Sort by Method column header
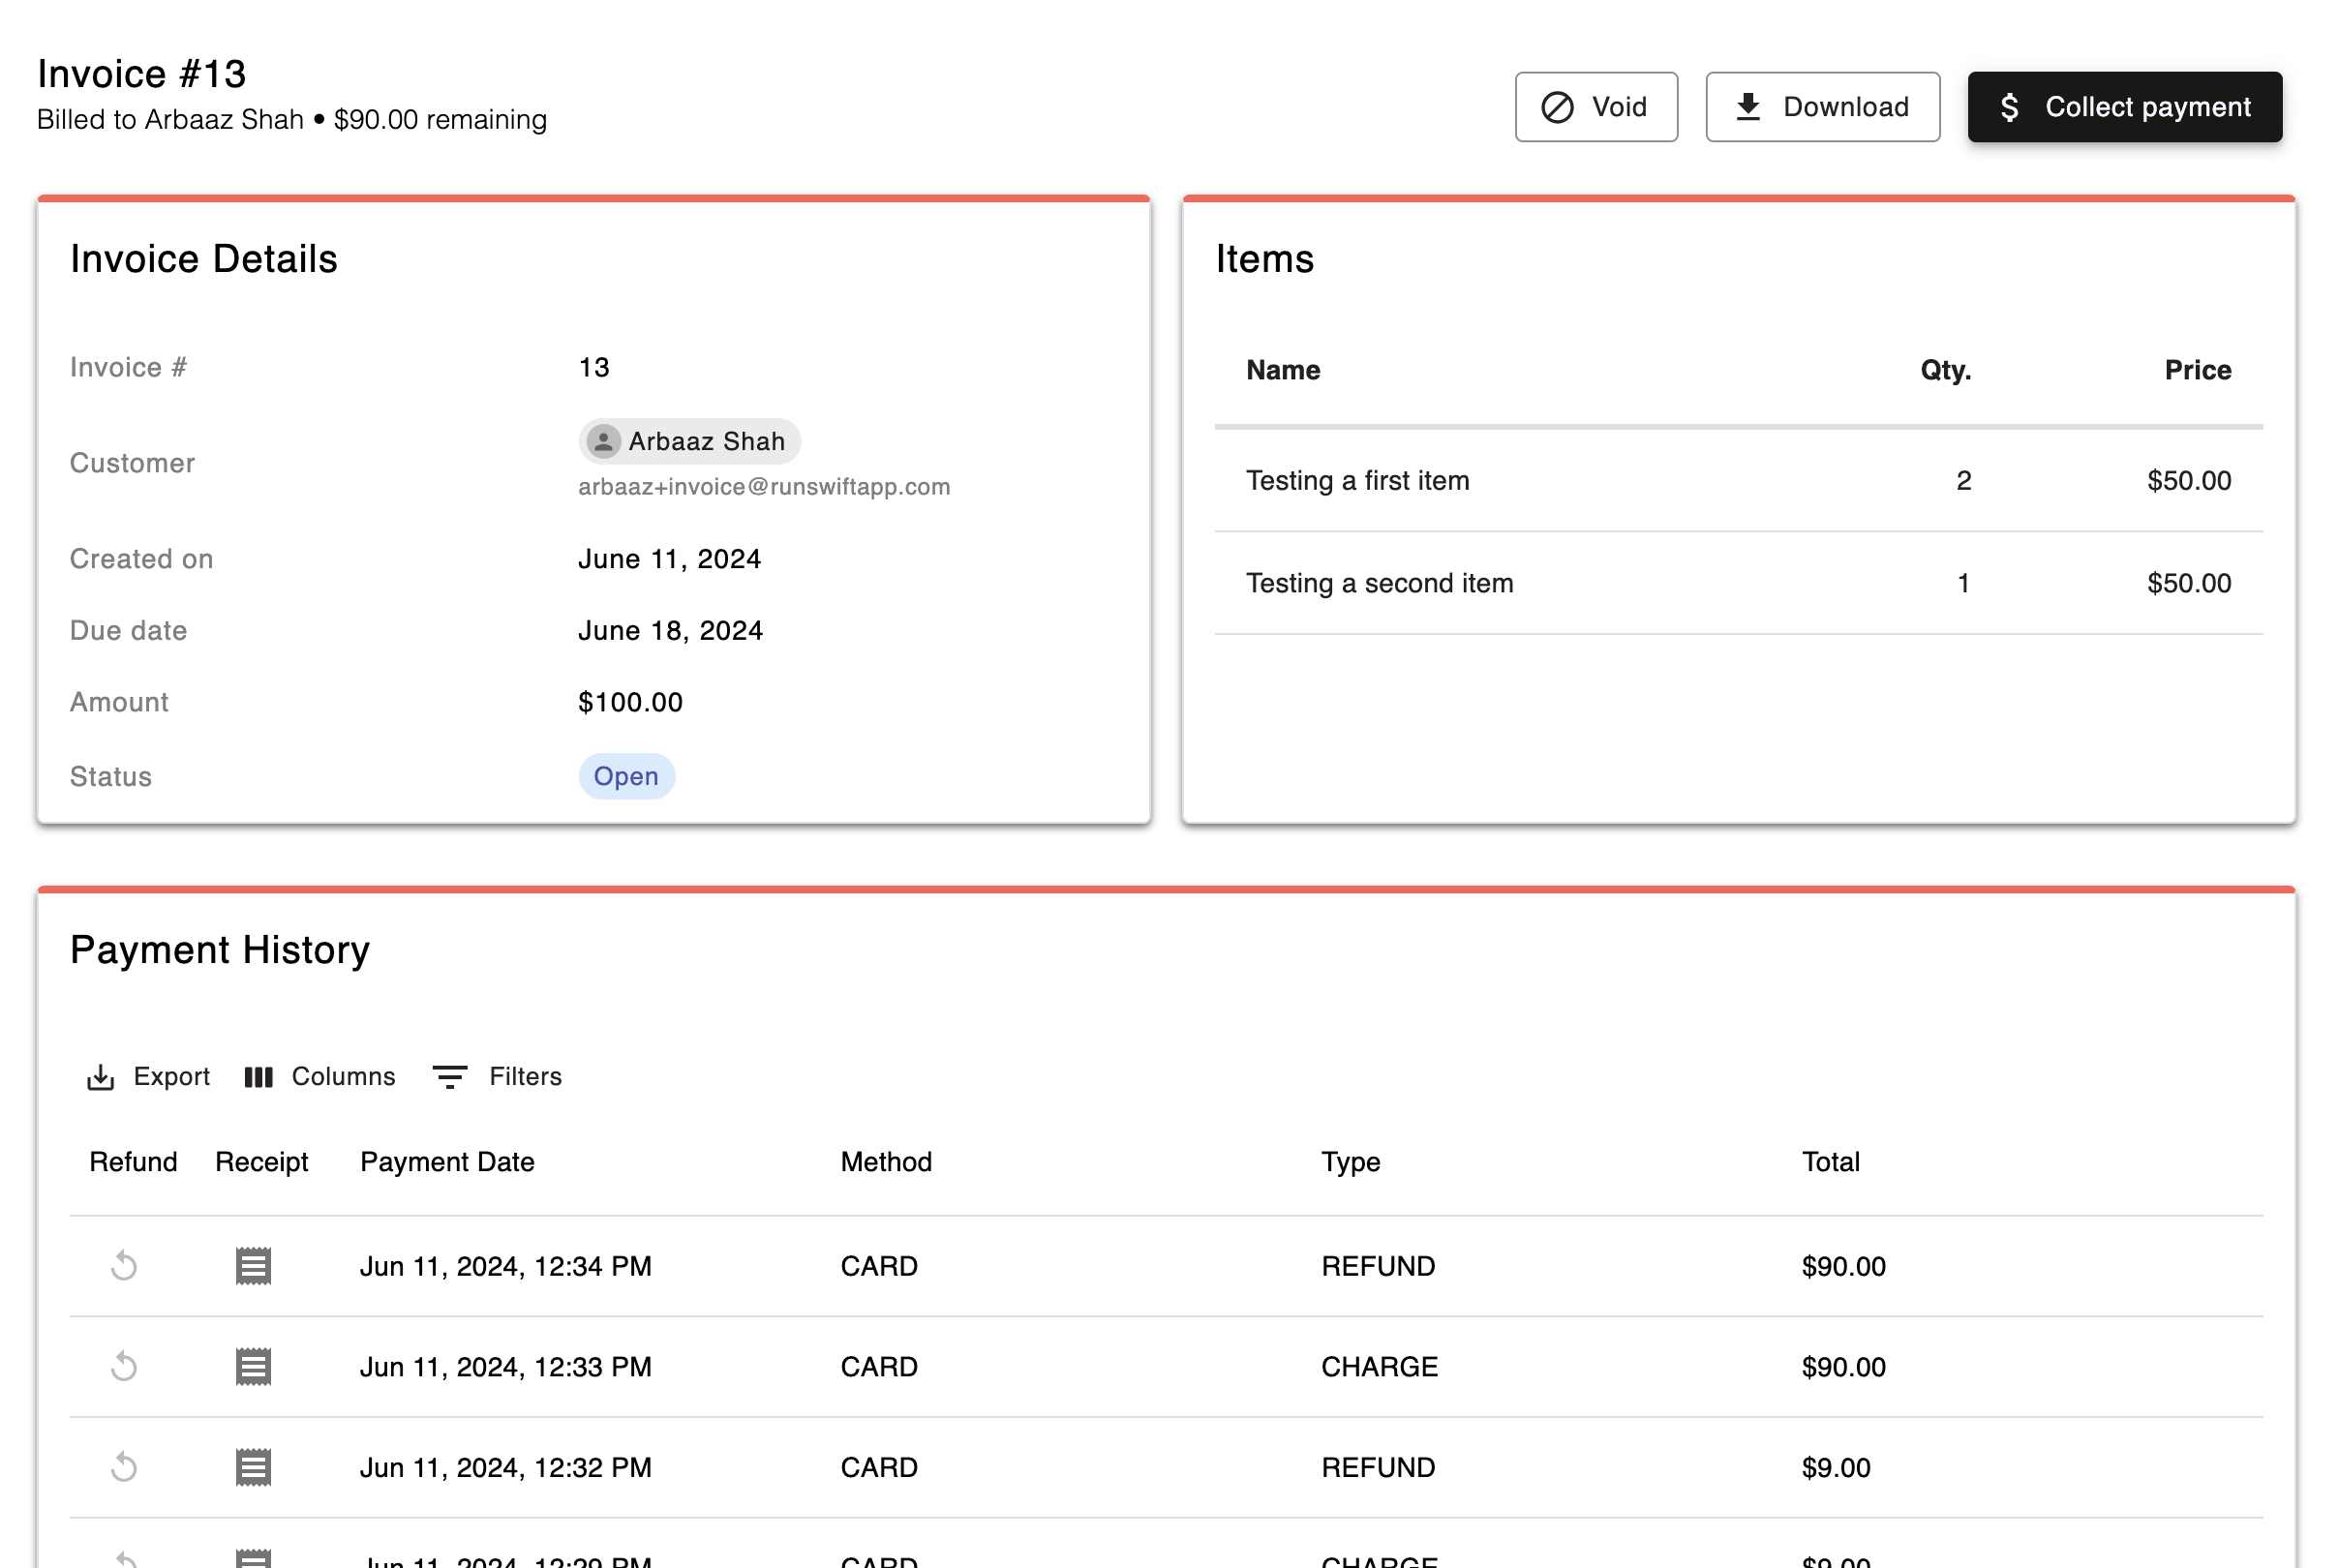 (x=885, y=1161)
